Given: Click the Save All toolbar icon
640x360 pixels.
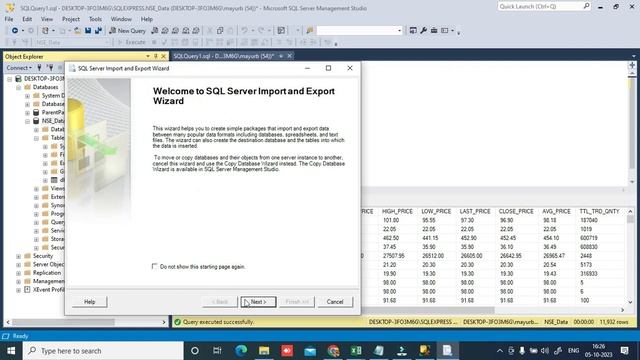Looking at the screenshot, I should coord(98,31).
